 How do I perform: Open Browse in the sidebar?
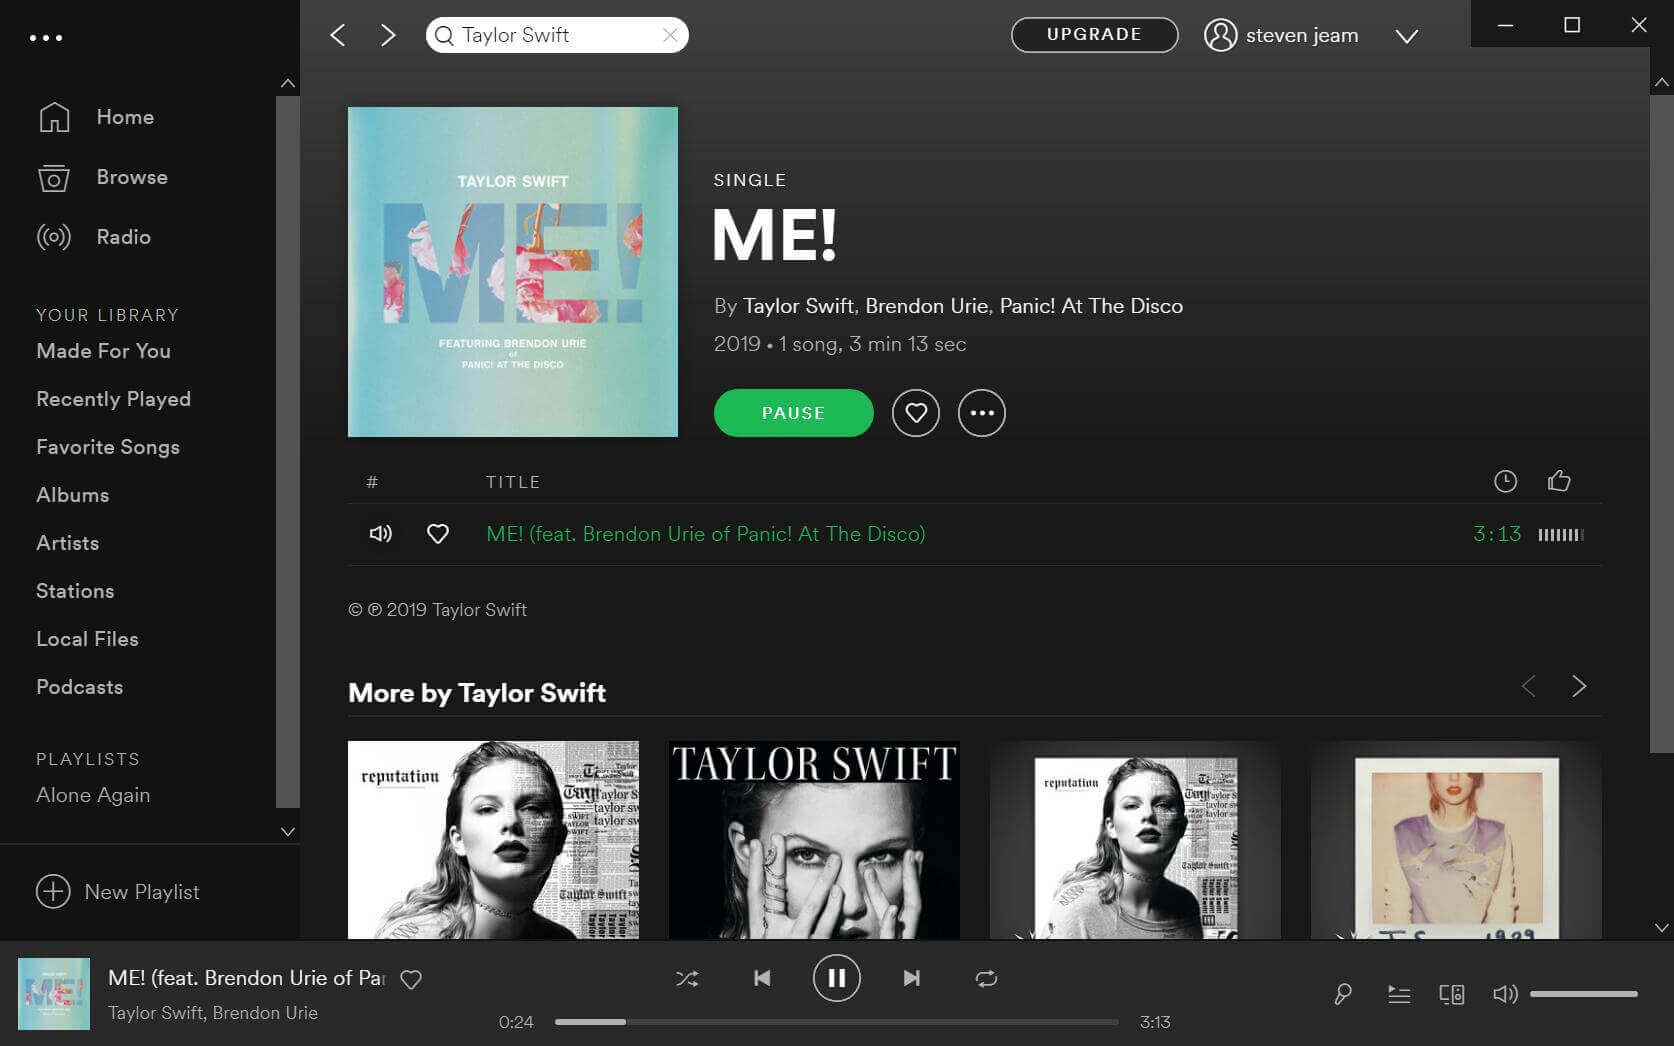[132, 177]
